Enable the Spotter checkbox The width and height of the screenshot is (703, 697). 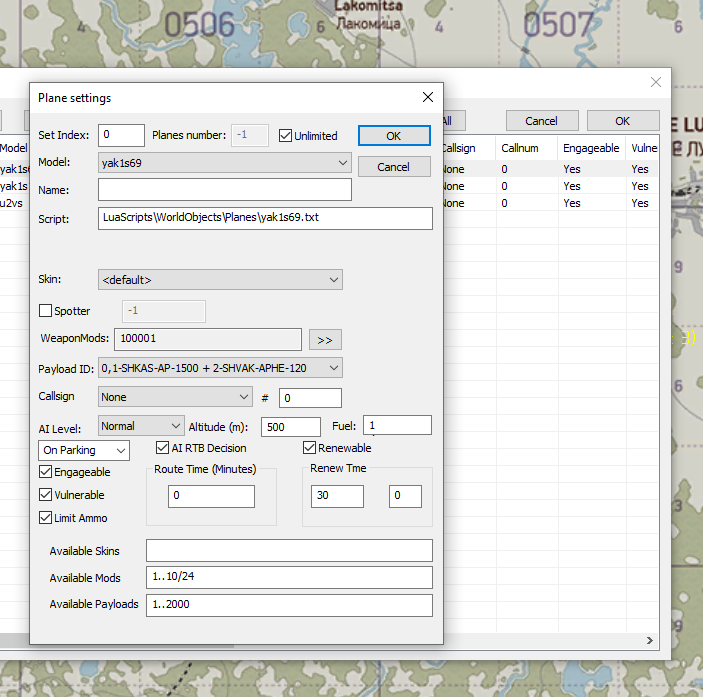point(46,311)
